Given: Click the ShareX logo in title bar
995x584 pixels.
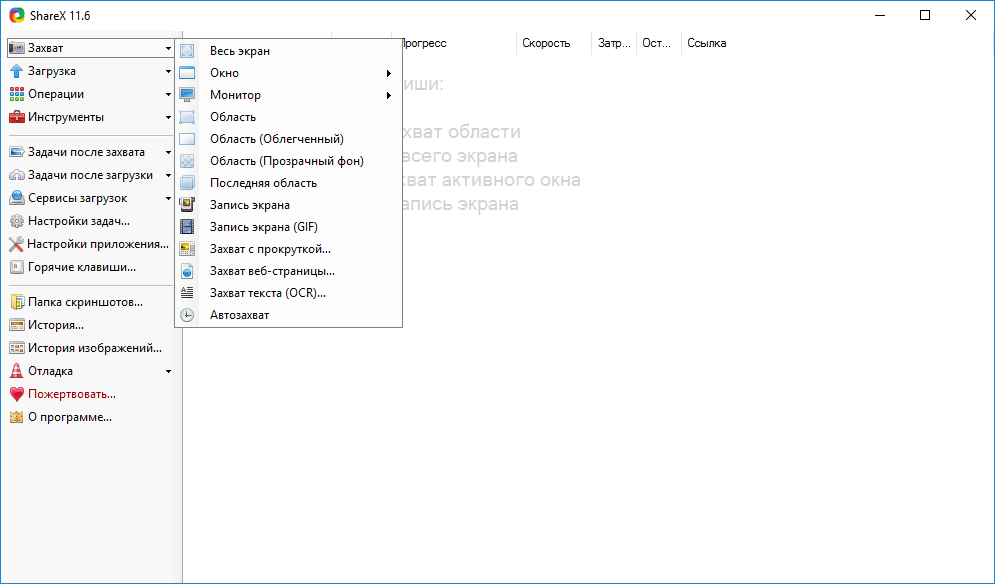Looking at the screenshot, I should (x=17, y=15).
